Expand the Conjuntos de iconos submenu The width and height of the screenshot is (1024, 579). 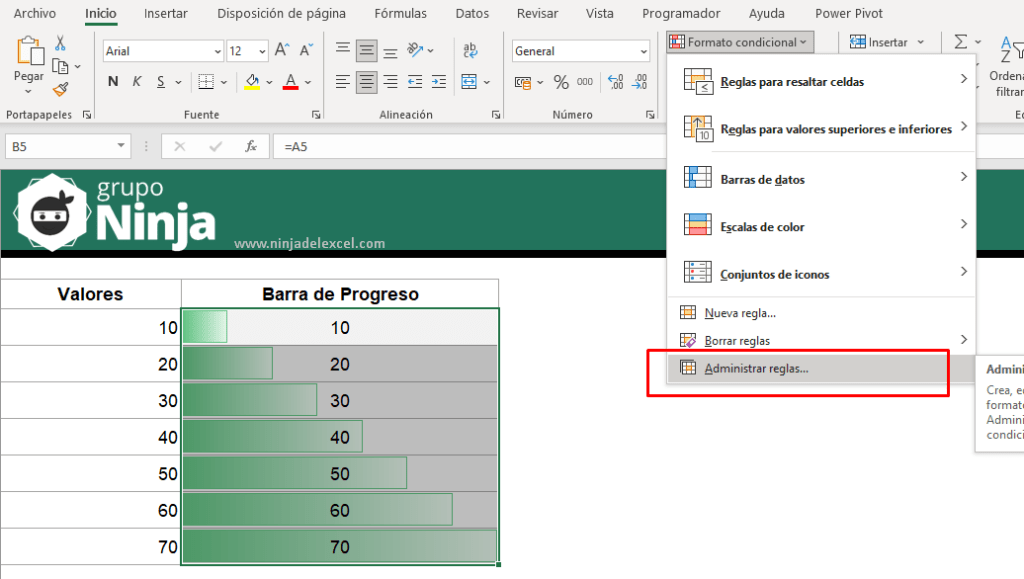click(822, 274)
